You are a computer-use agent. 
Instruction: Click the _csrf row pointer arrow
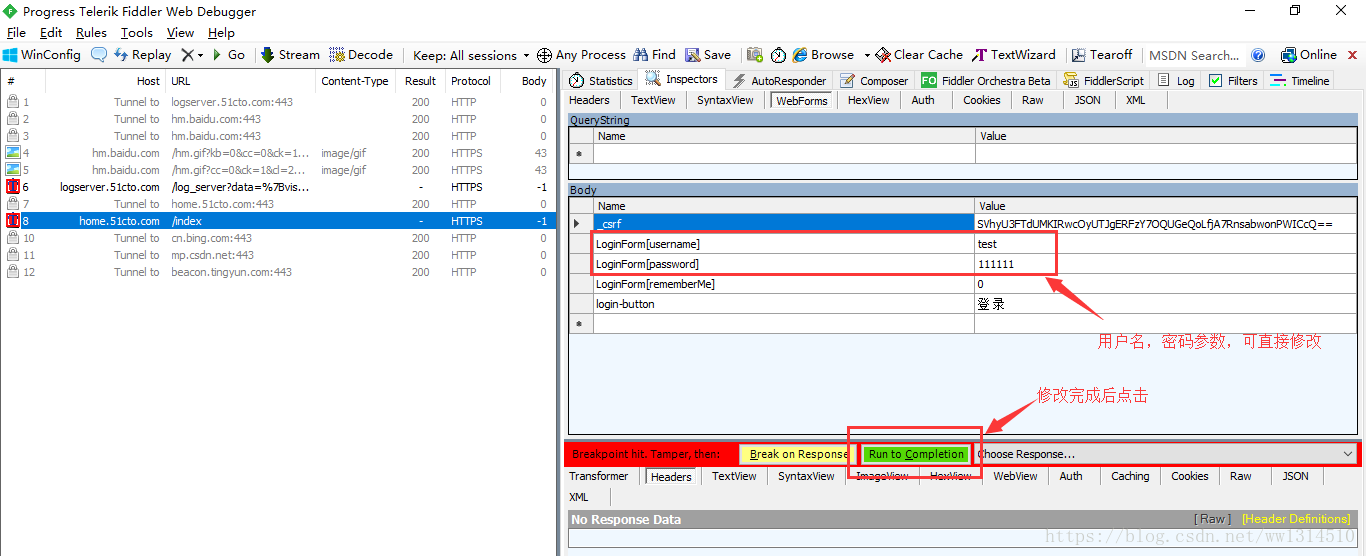point(577,224)
